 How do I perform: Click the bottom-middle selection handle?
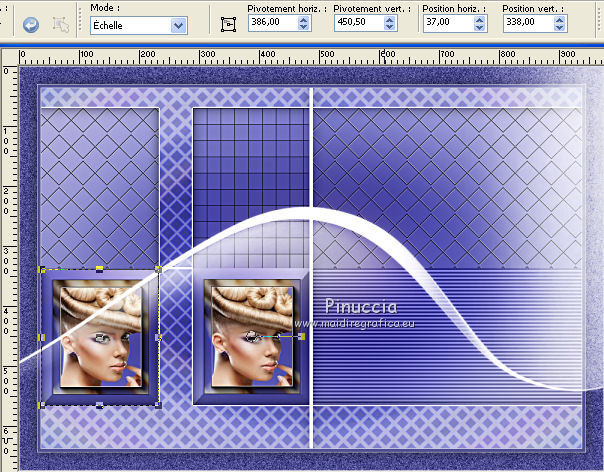99,405
